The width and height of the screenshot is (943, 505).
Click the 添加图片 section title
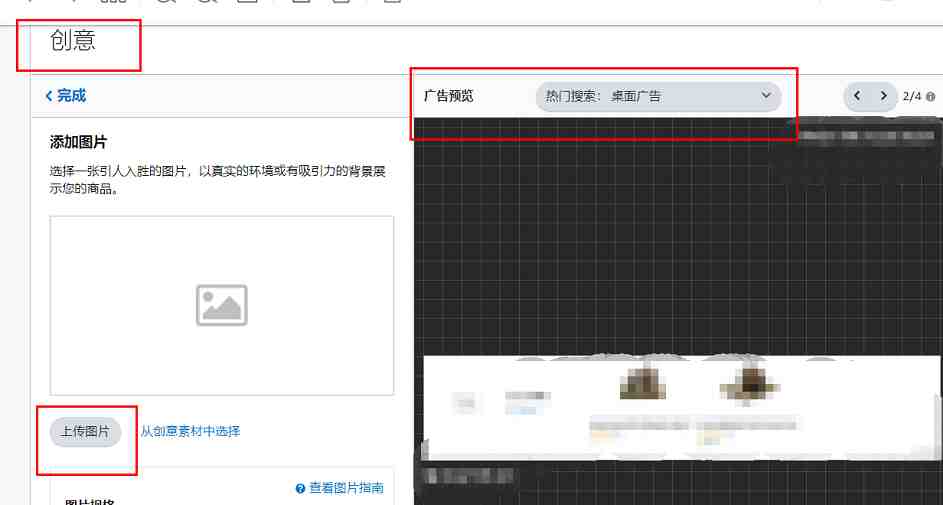pyautogui.click(x=78, y=142)
